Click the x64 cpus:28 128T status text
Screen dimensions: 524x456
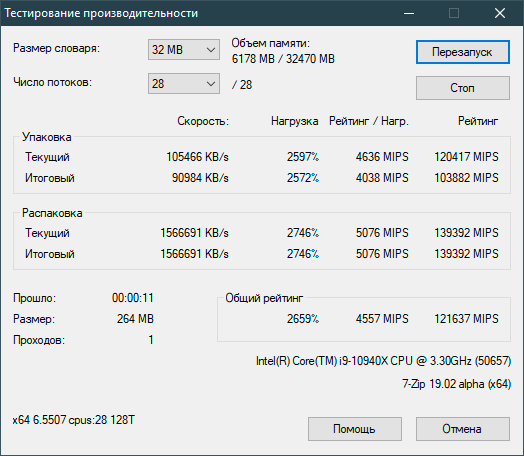74,420
